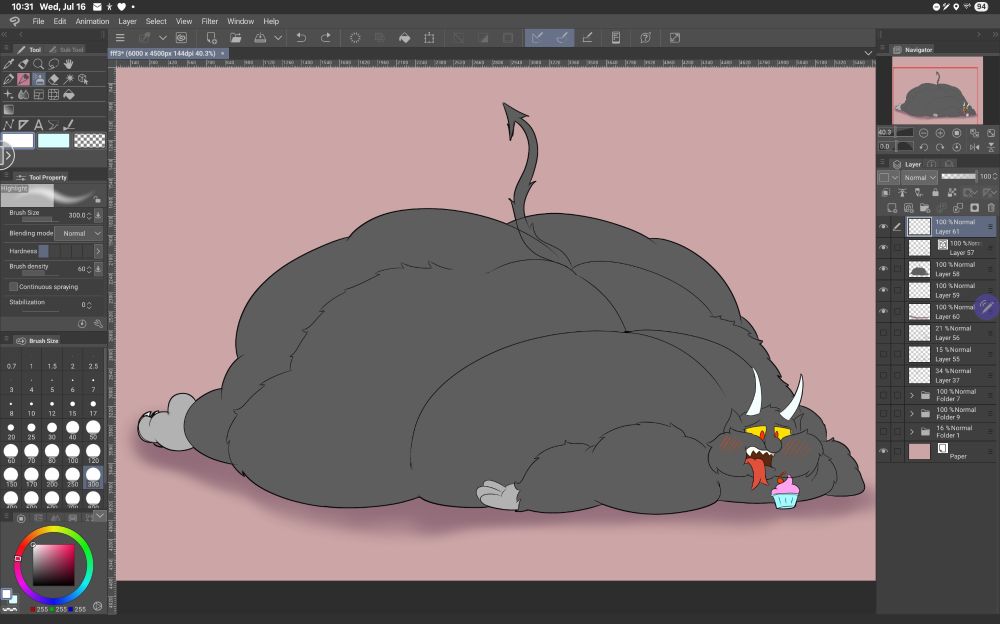Hide Layer 58 with its eye icon
Screen dimensions: 1000x624
coord(883,269)
